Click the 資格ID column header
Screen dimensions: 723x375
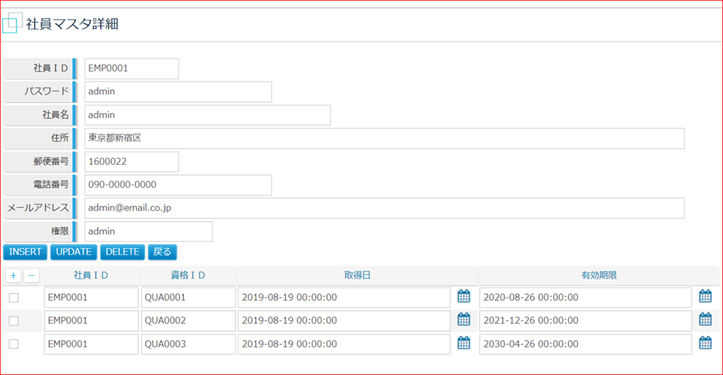click(x=188, y=275)
